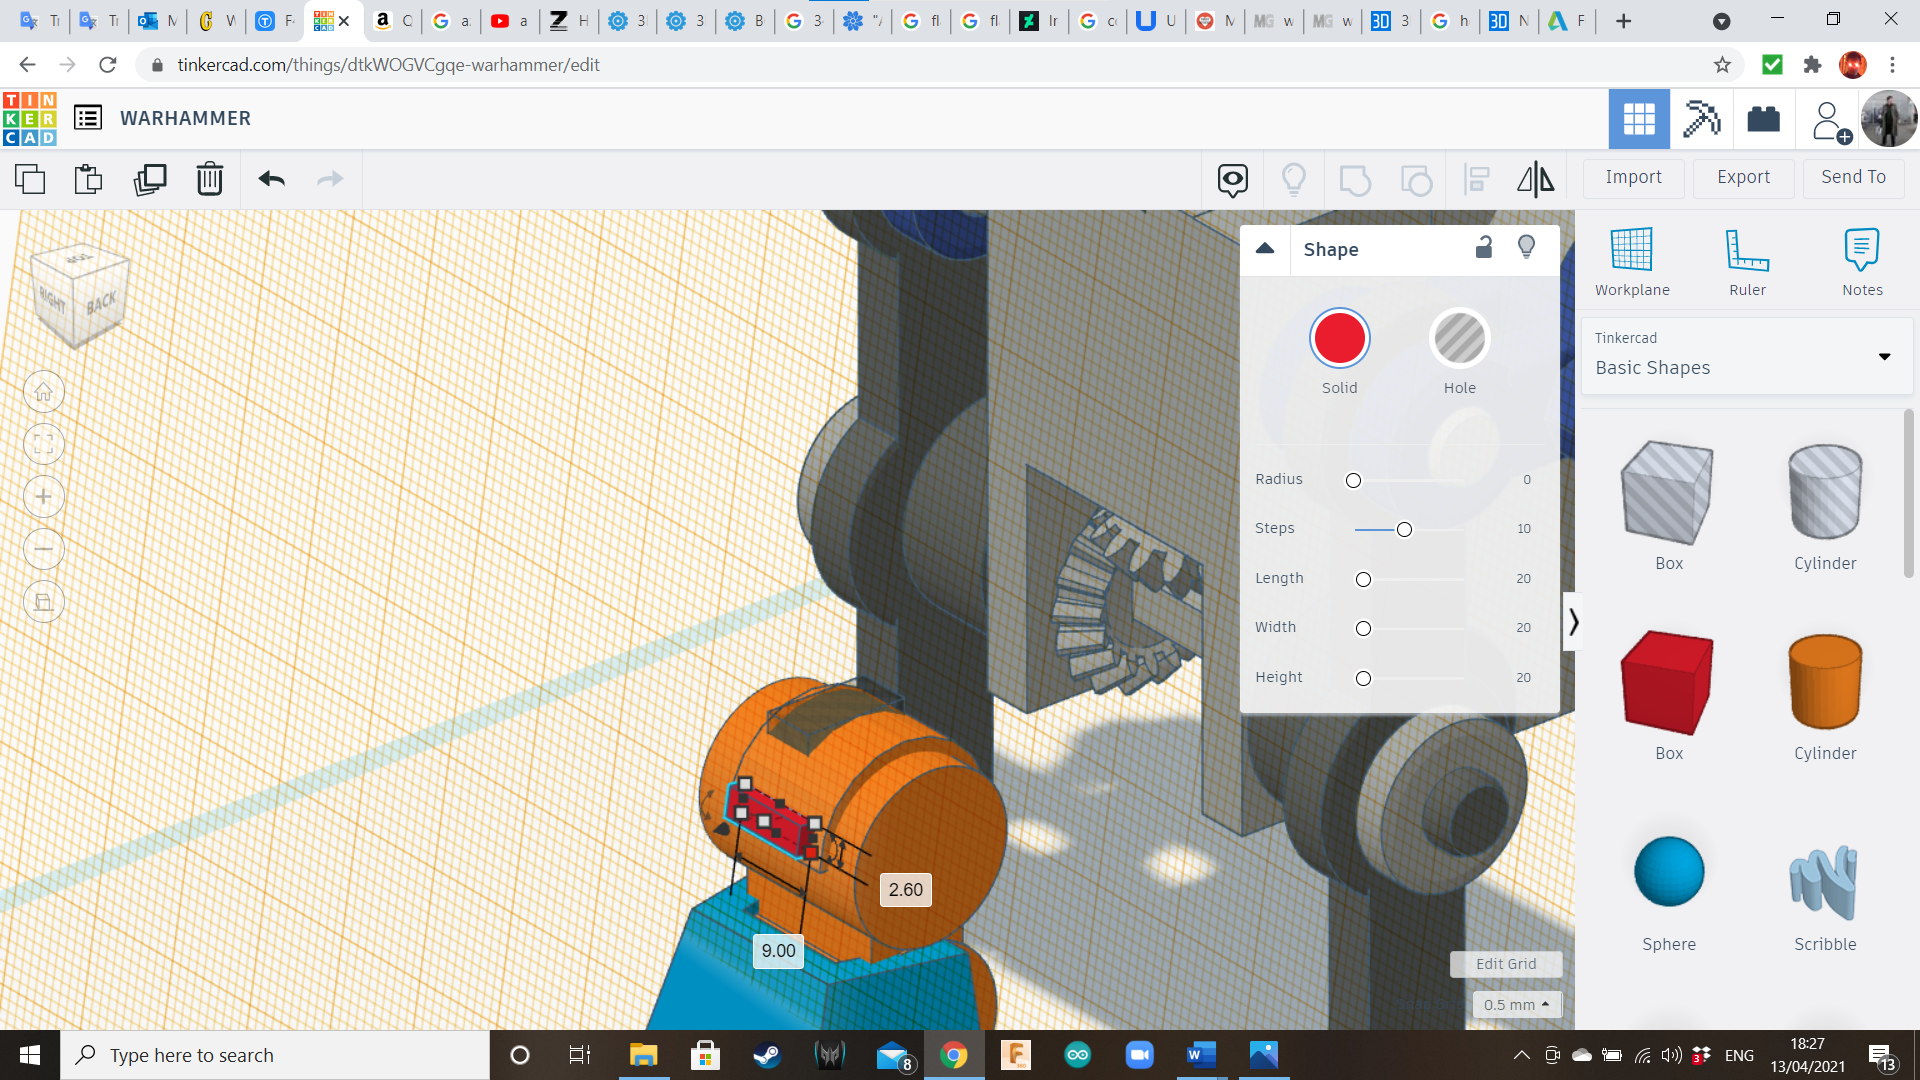Open the Notes tool

[x=1862, y=262]
